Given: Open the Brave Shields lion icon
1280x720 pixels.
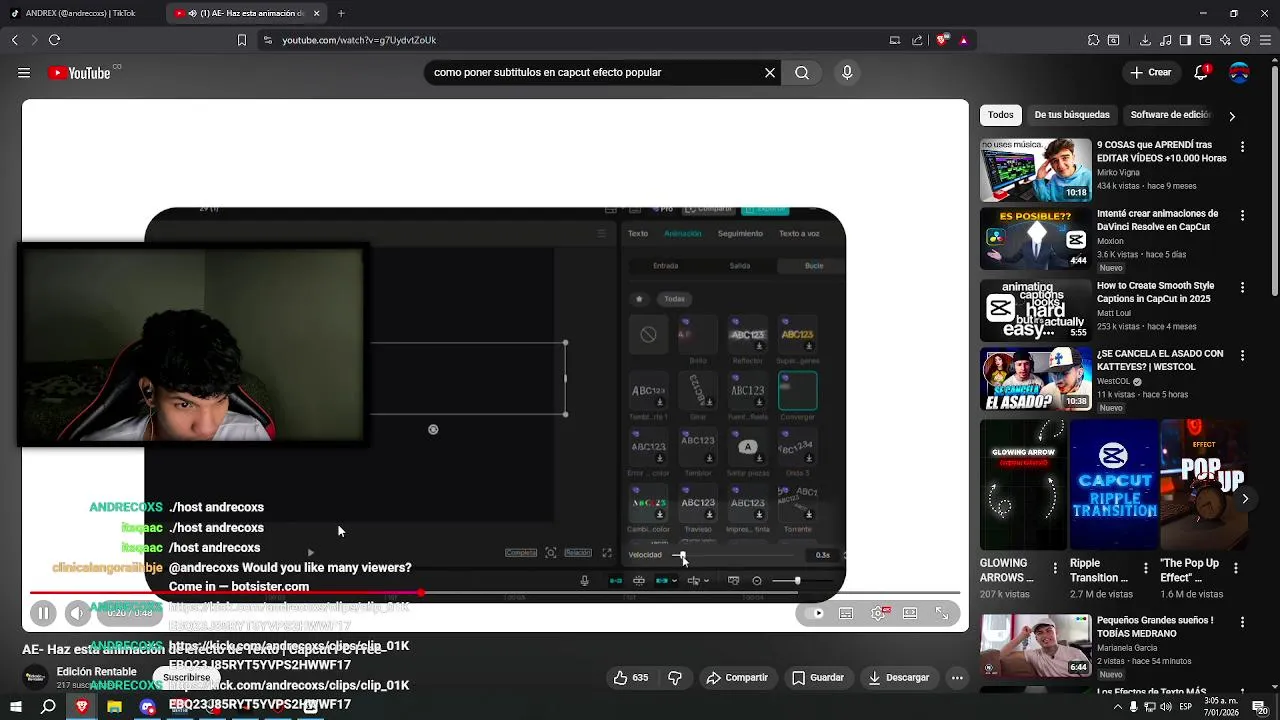Looking at the screenshot, I should [x=942, y=40].
